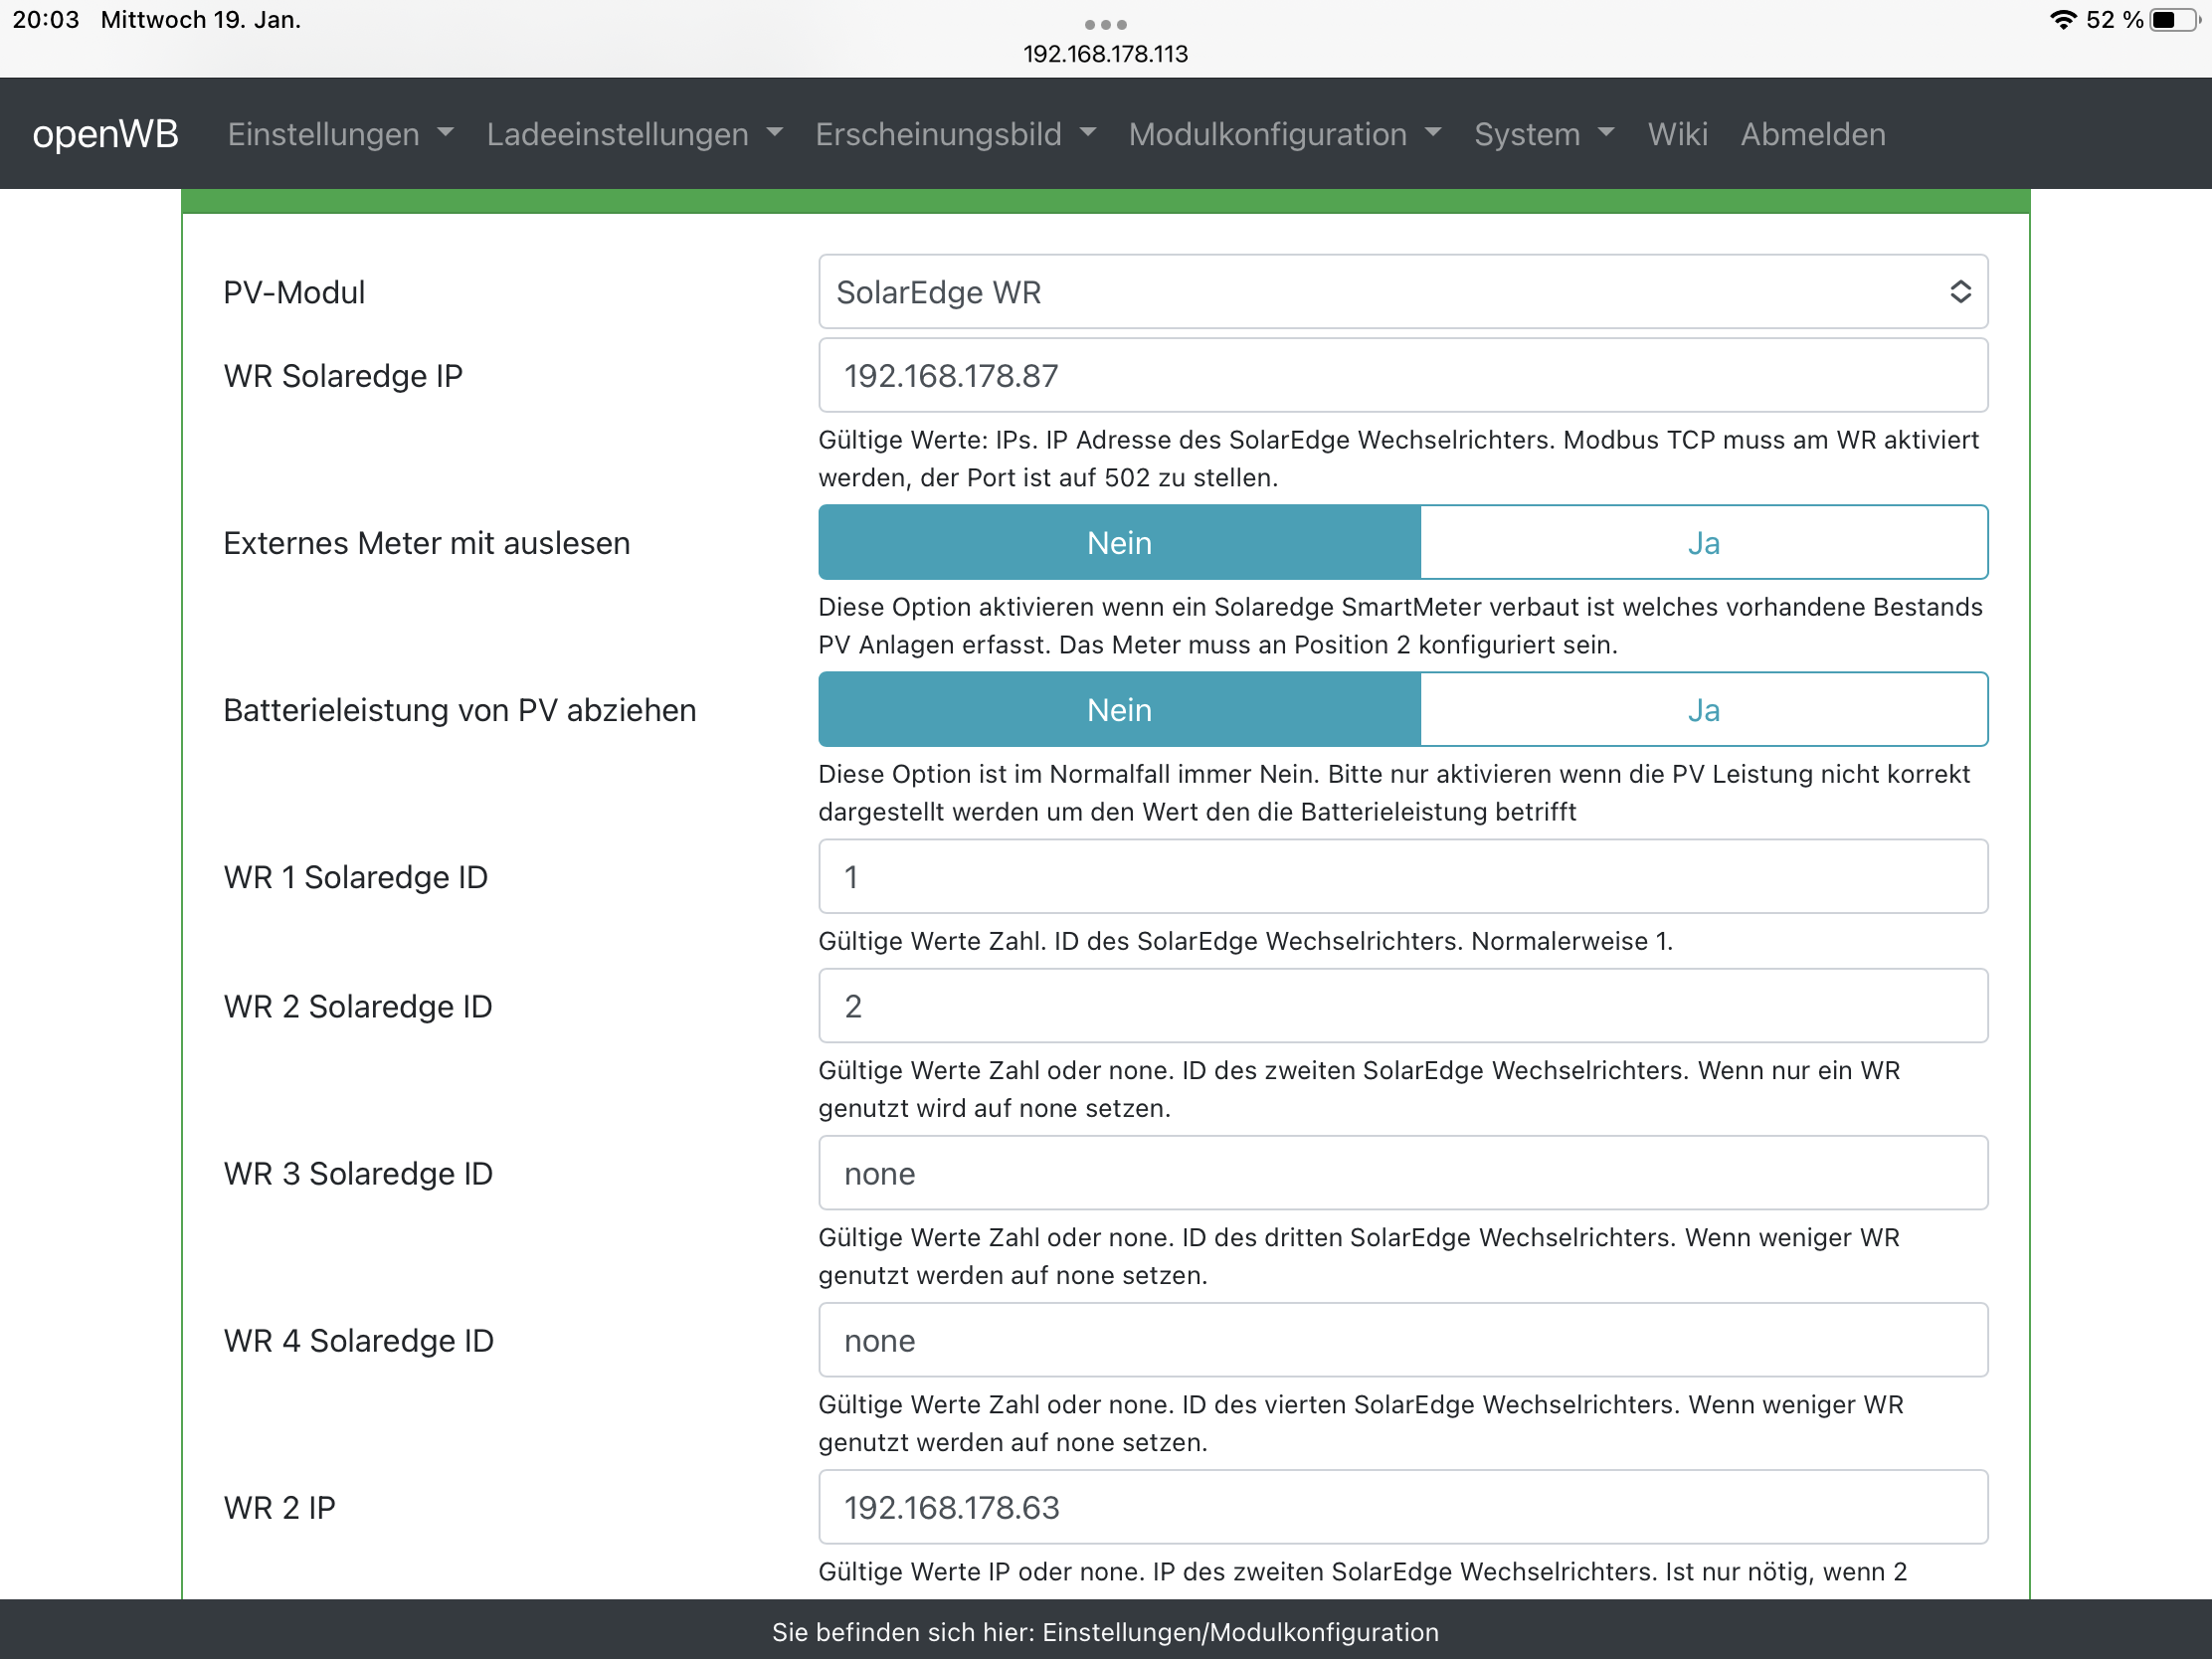
Task: Click the WR 3 Solaredge ID field
Action: [x=1402, y=1173]
